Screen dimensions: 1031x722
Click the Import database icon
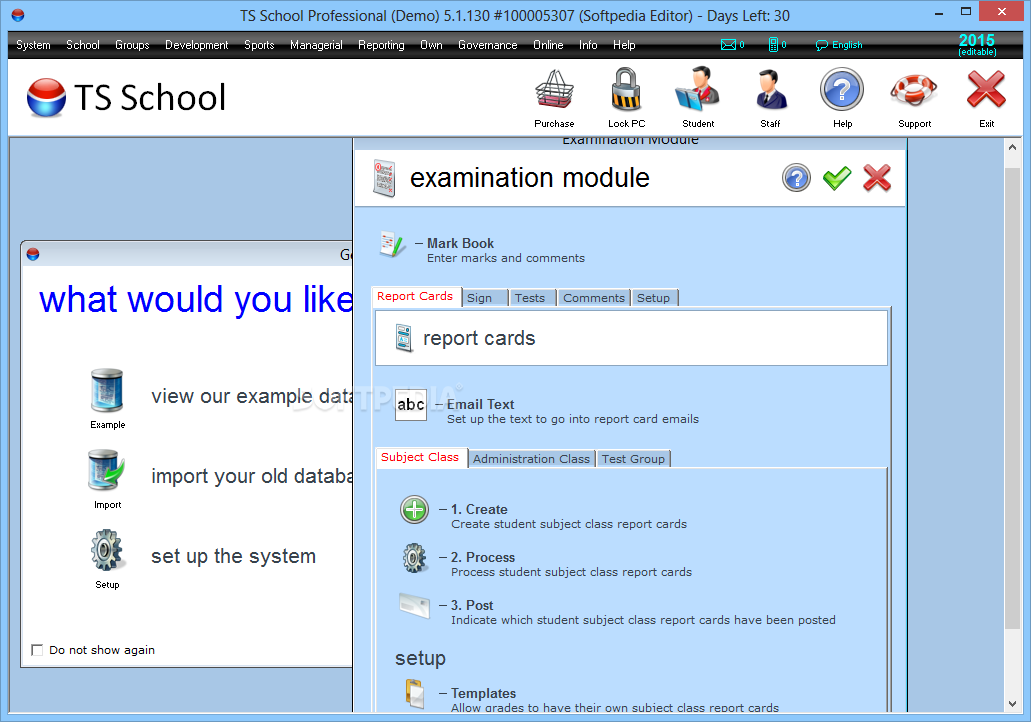point(107,470)
